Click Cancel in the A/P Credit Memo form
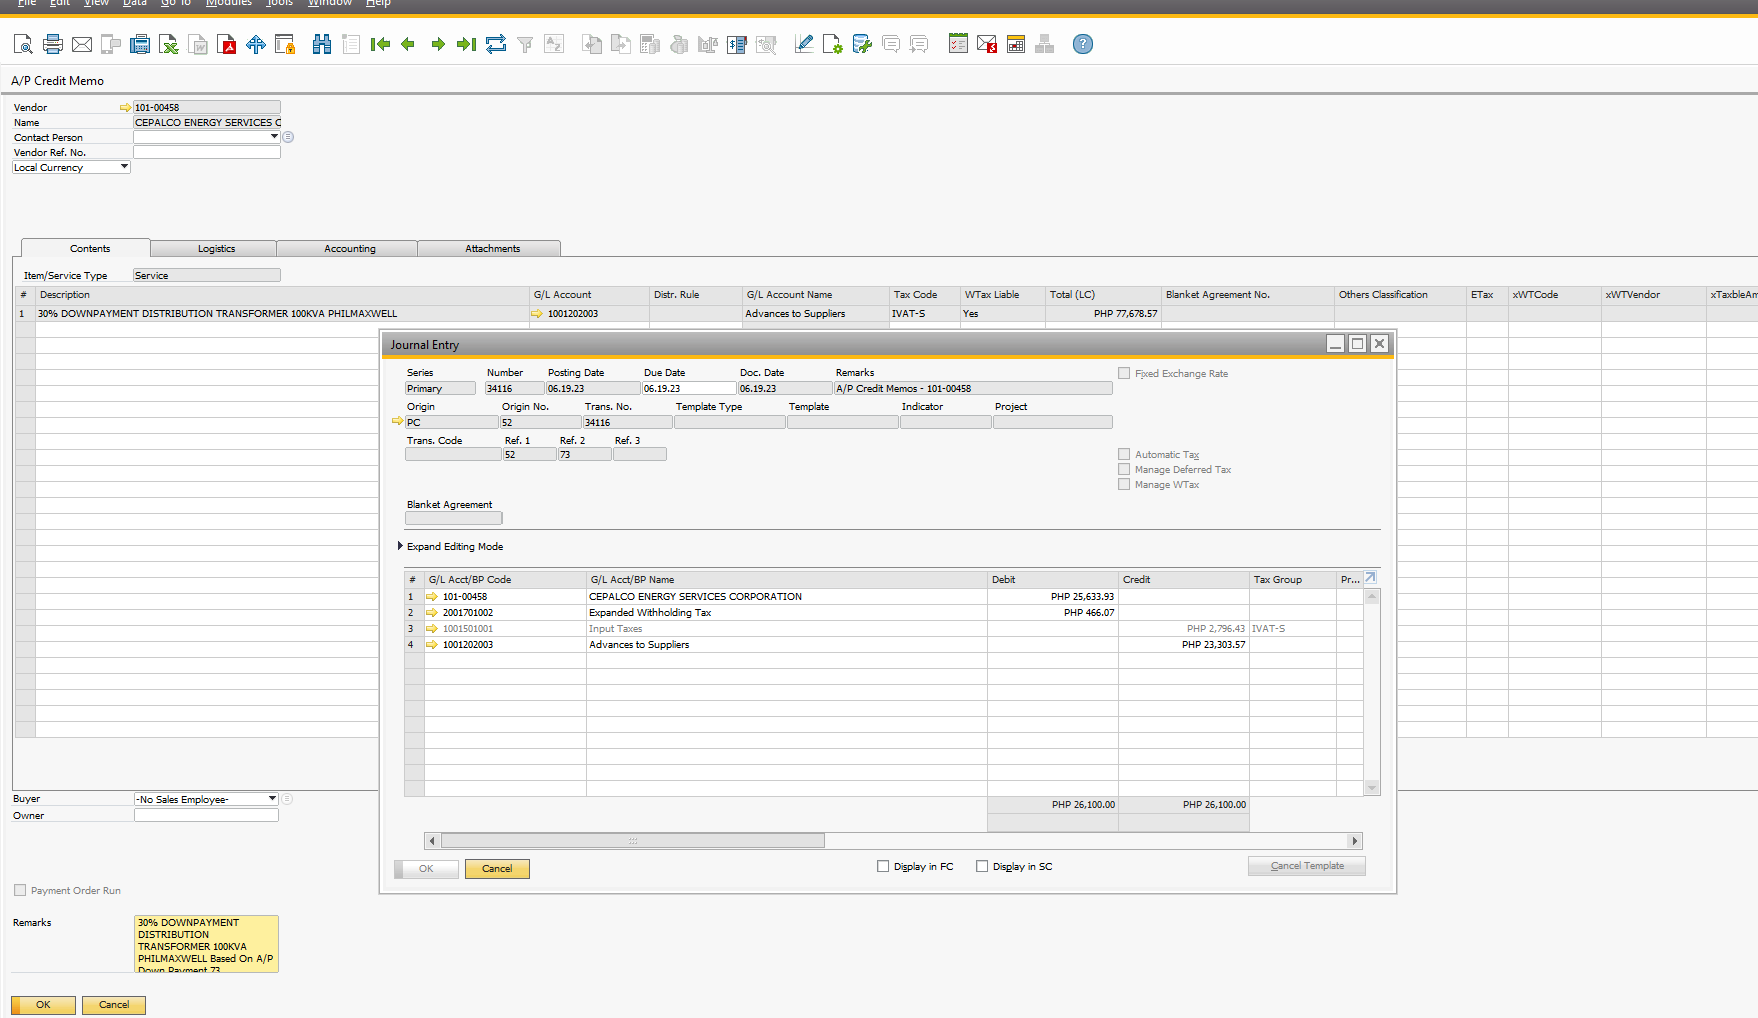Viewport: 1758px width, 1018px height. point(114,1004)
